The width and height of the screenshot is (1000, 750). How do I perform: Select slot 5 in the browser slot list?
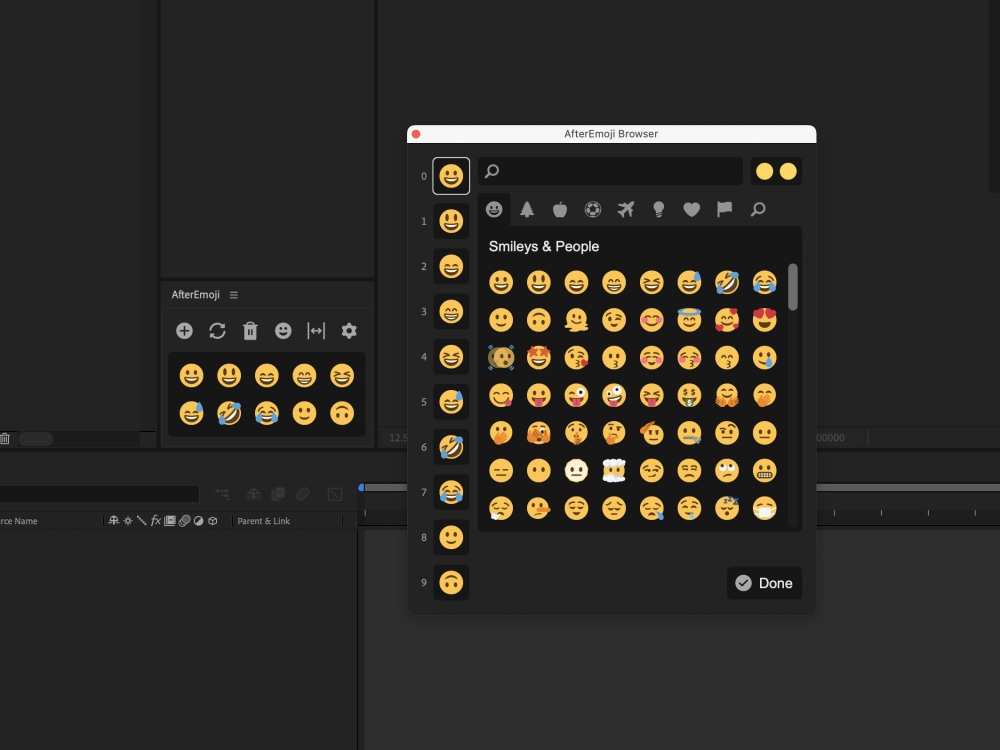click(x=451, y=402)
